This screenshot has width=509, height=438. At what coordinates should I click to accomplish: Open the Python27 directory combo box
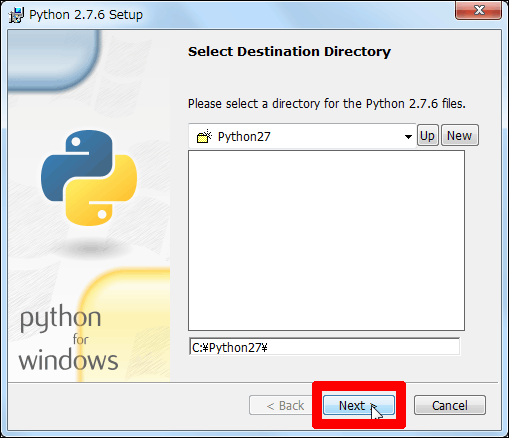(302, 136)
